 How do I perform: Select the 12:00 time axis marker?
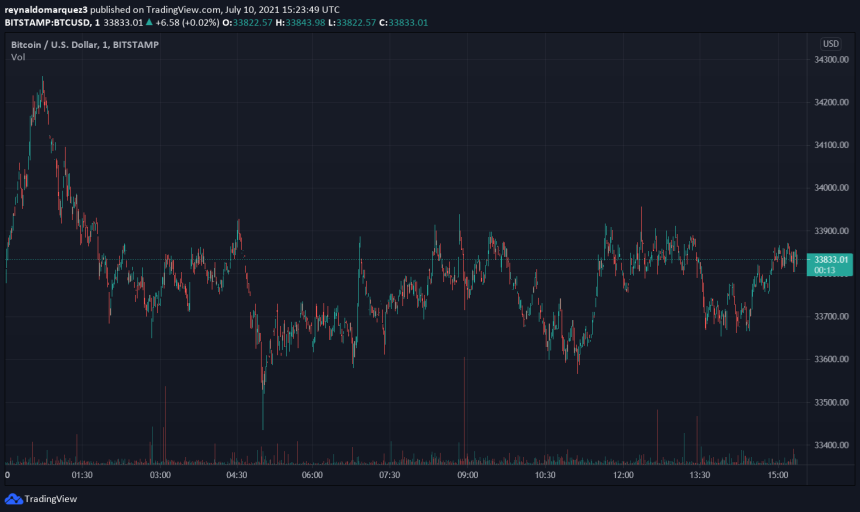pyautogui.click(x=622, y=476)
